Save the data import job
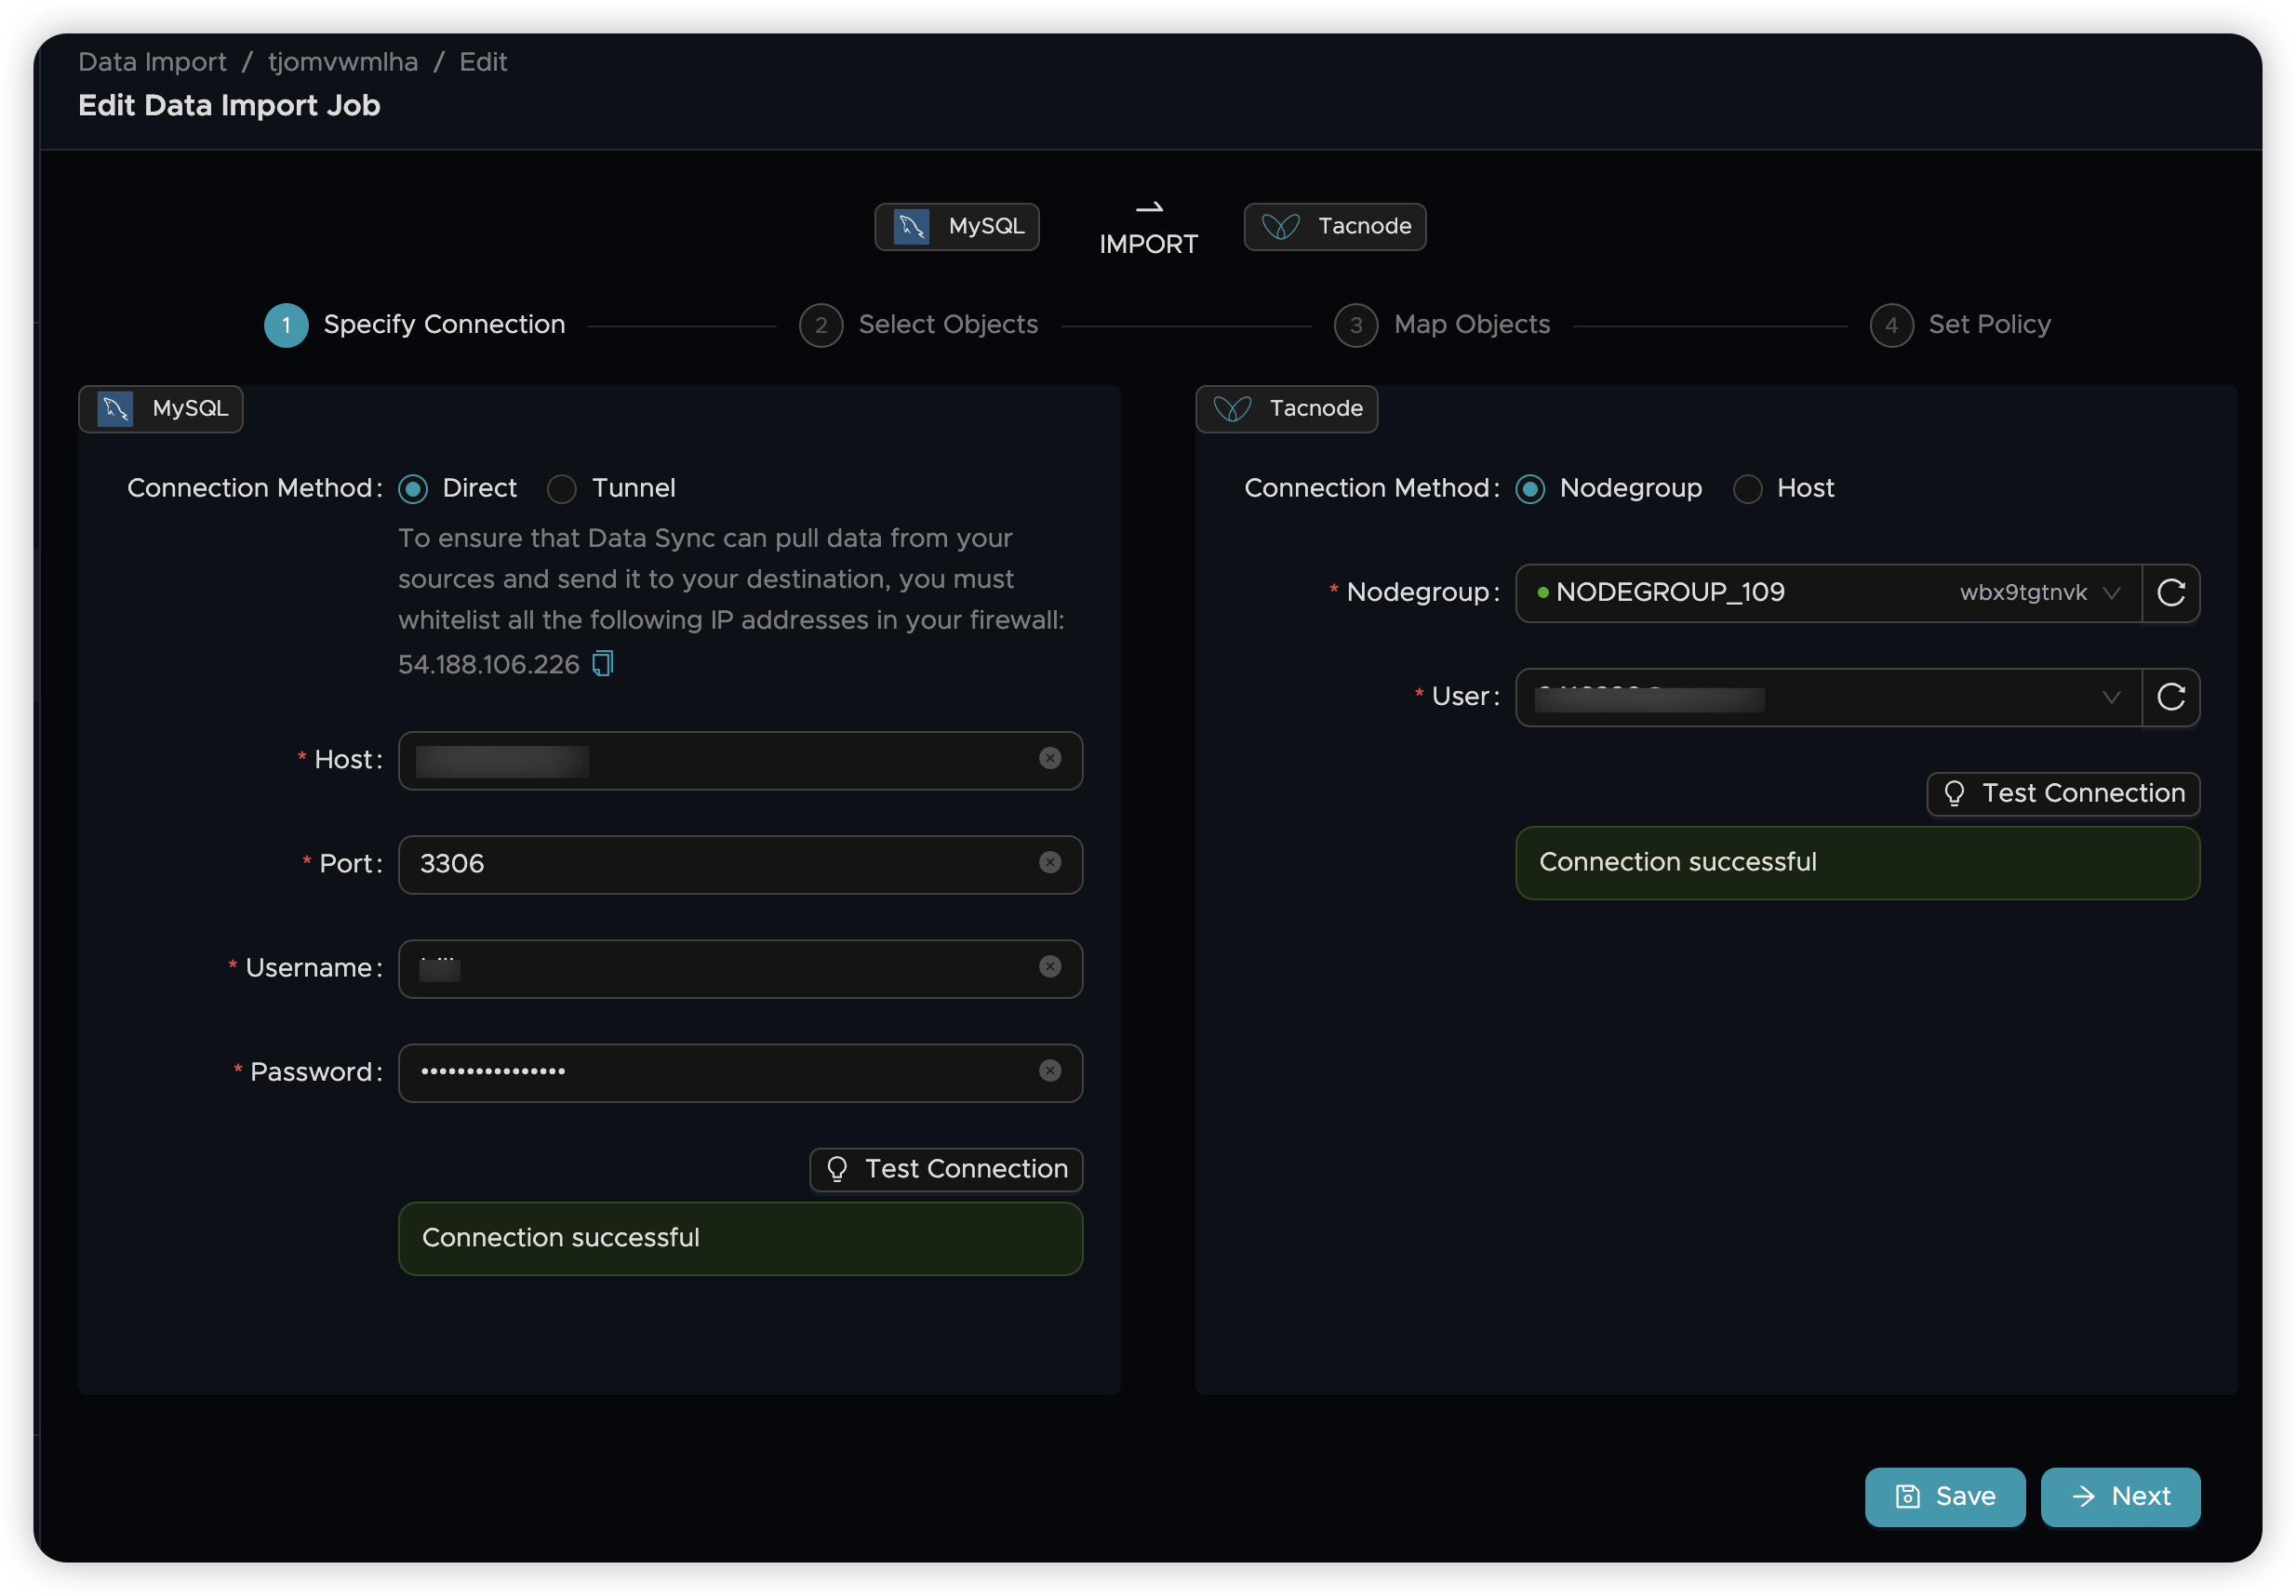The width and height of the screenshot is (2296, 1596). click(x=1944, y=1496)
